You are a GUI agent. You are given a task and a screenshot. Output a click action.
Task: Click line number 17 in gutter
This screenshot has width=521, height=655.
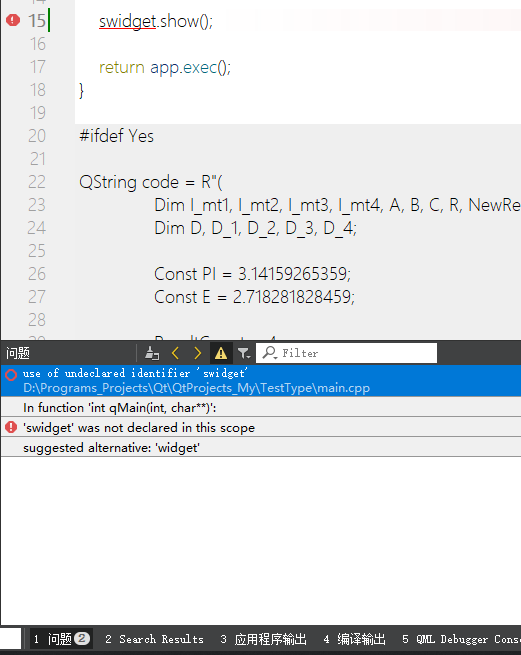click(37, 67)
